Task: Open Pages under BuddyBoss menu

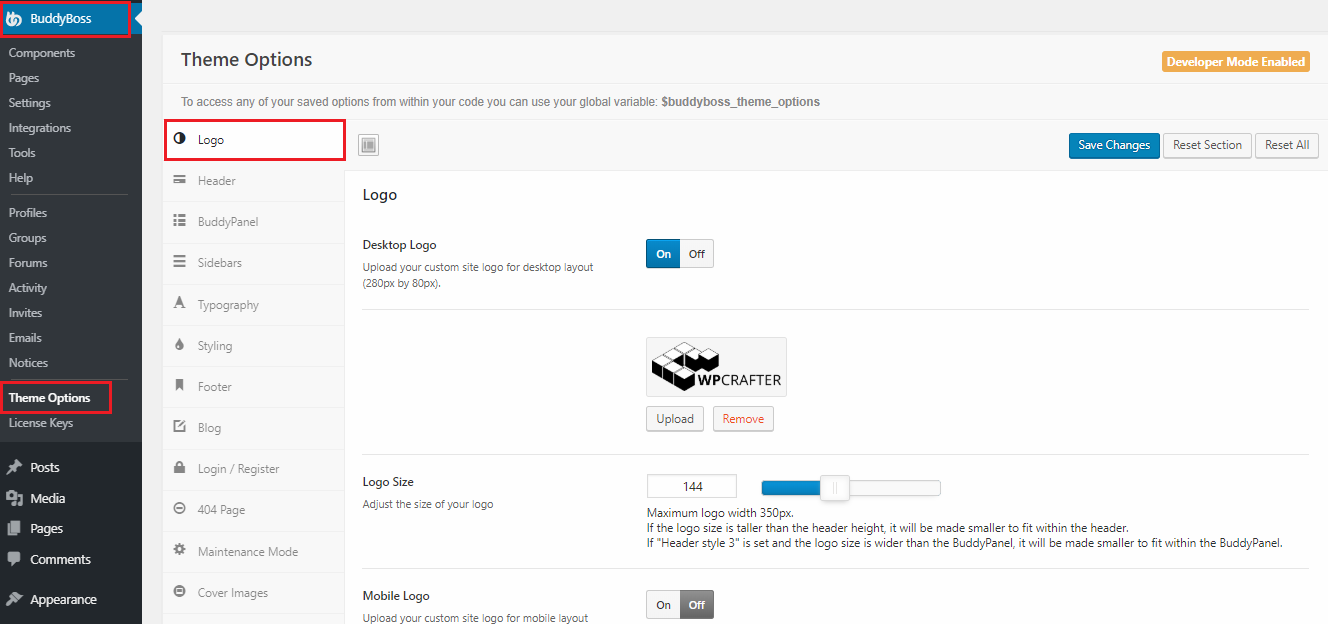Action: (x=24, y=78)
